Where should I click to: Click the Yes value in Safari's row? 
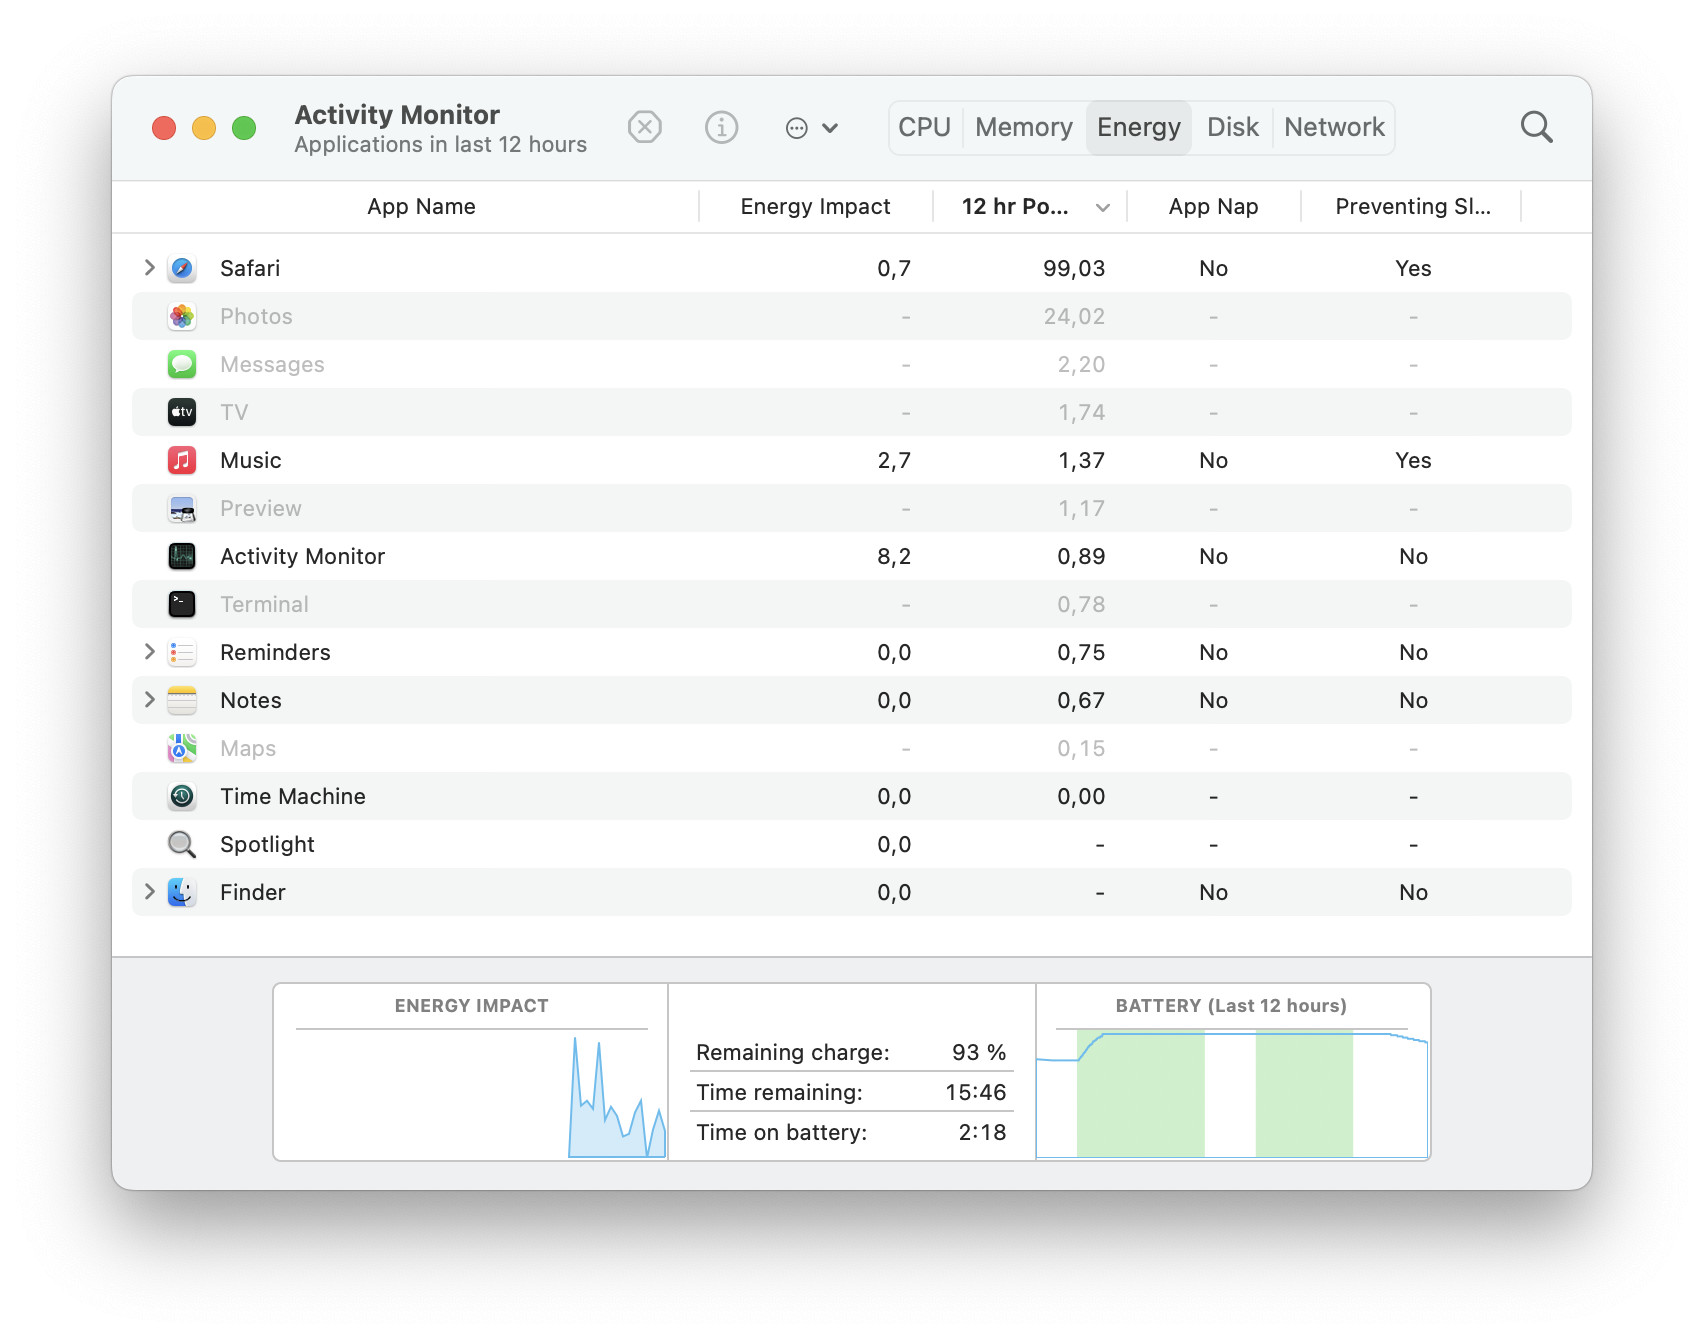point(1413,268)
